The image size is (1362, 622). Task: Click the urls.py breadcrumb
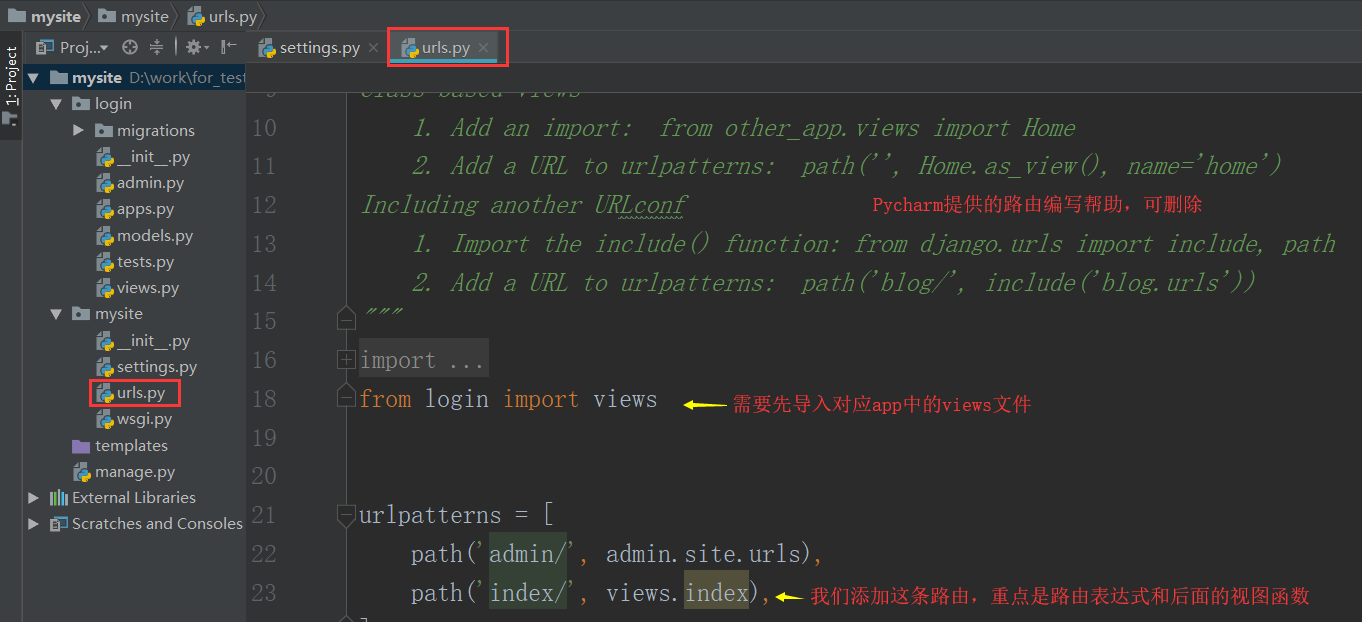point(222,16)
